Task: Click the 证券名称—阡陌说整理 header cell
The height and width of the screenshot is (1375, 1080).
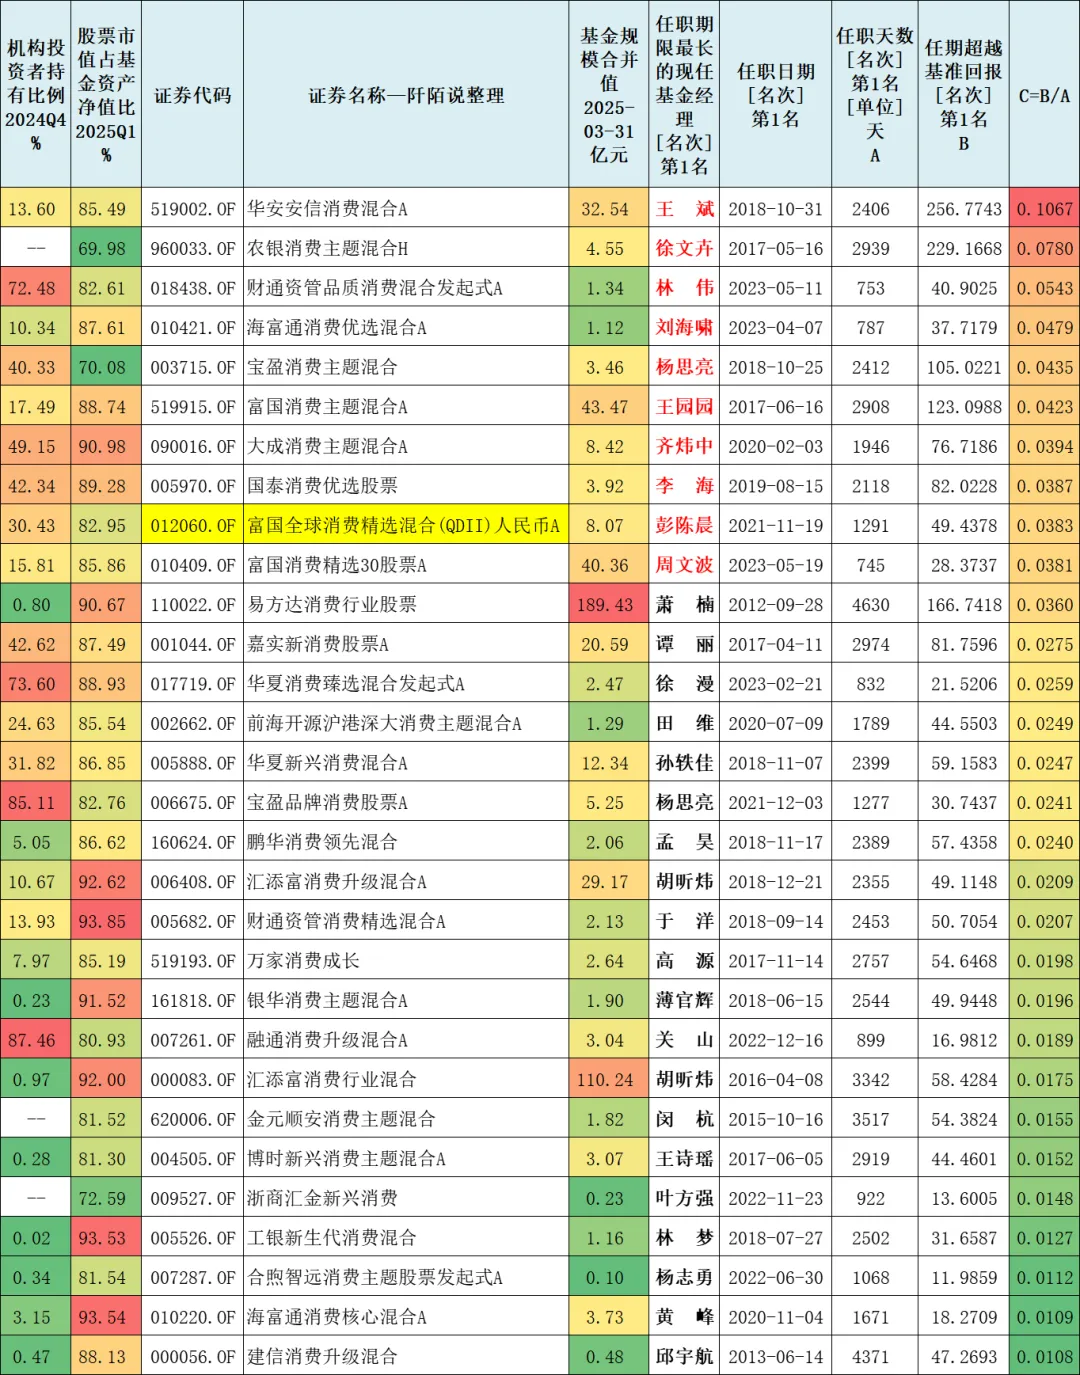Action: click(406, 96)
